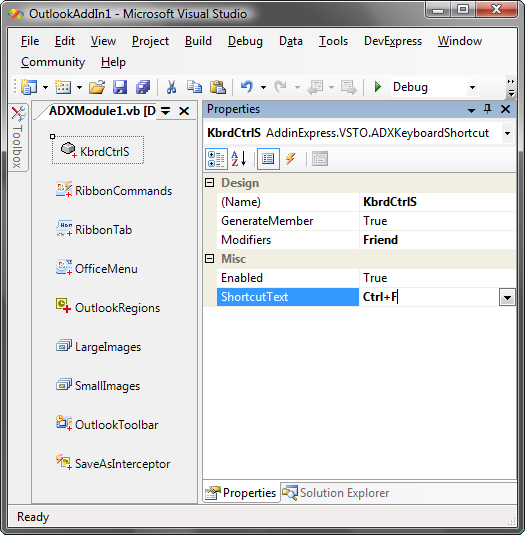525x535 pixels.
Task: Select the OutlookRegions component
Action: [108, 307]
